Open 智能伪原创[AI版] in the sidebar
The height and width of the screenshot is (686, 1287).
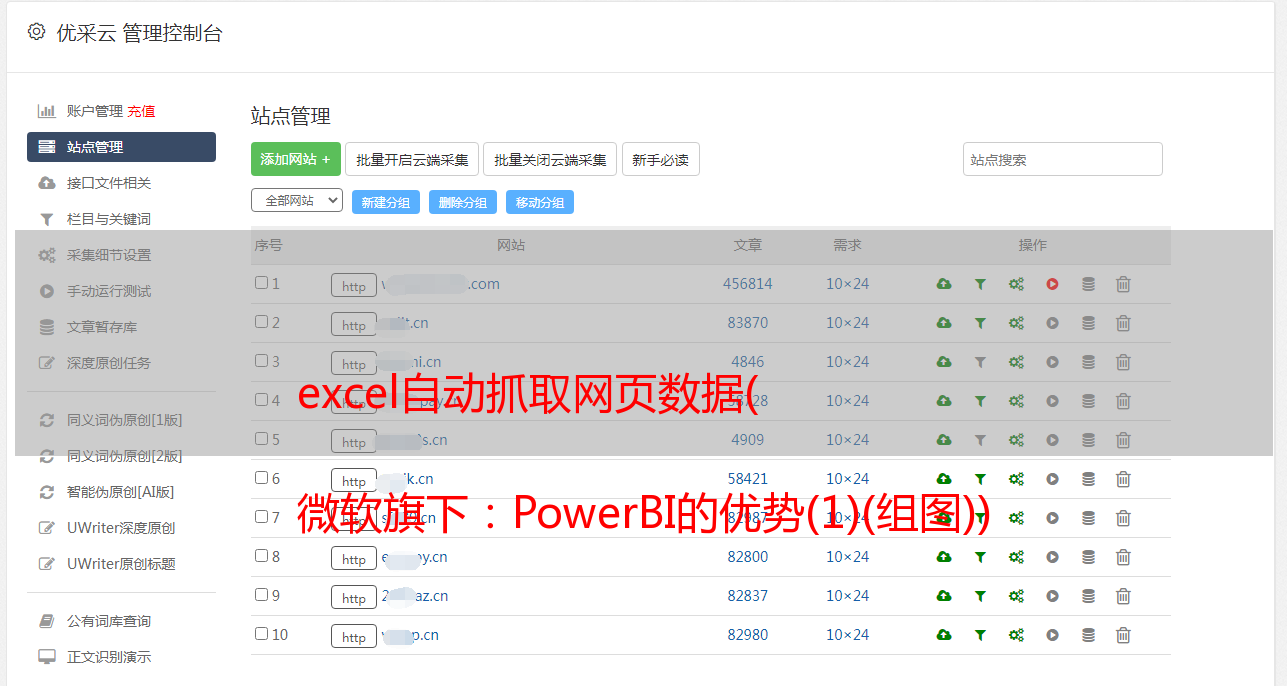tap(120, 492)
